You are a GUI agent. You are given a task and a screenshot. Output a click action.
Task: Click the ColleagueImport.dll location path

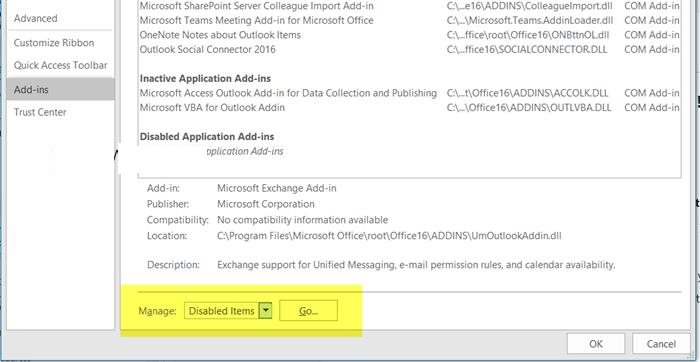[529, 6]
